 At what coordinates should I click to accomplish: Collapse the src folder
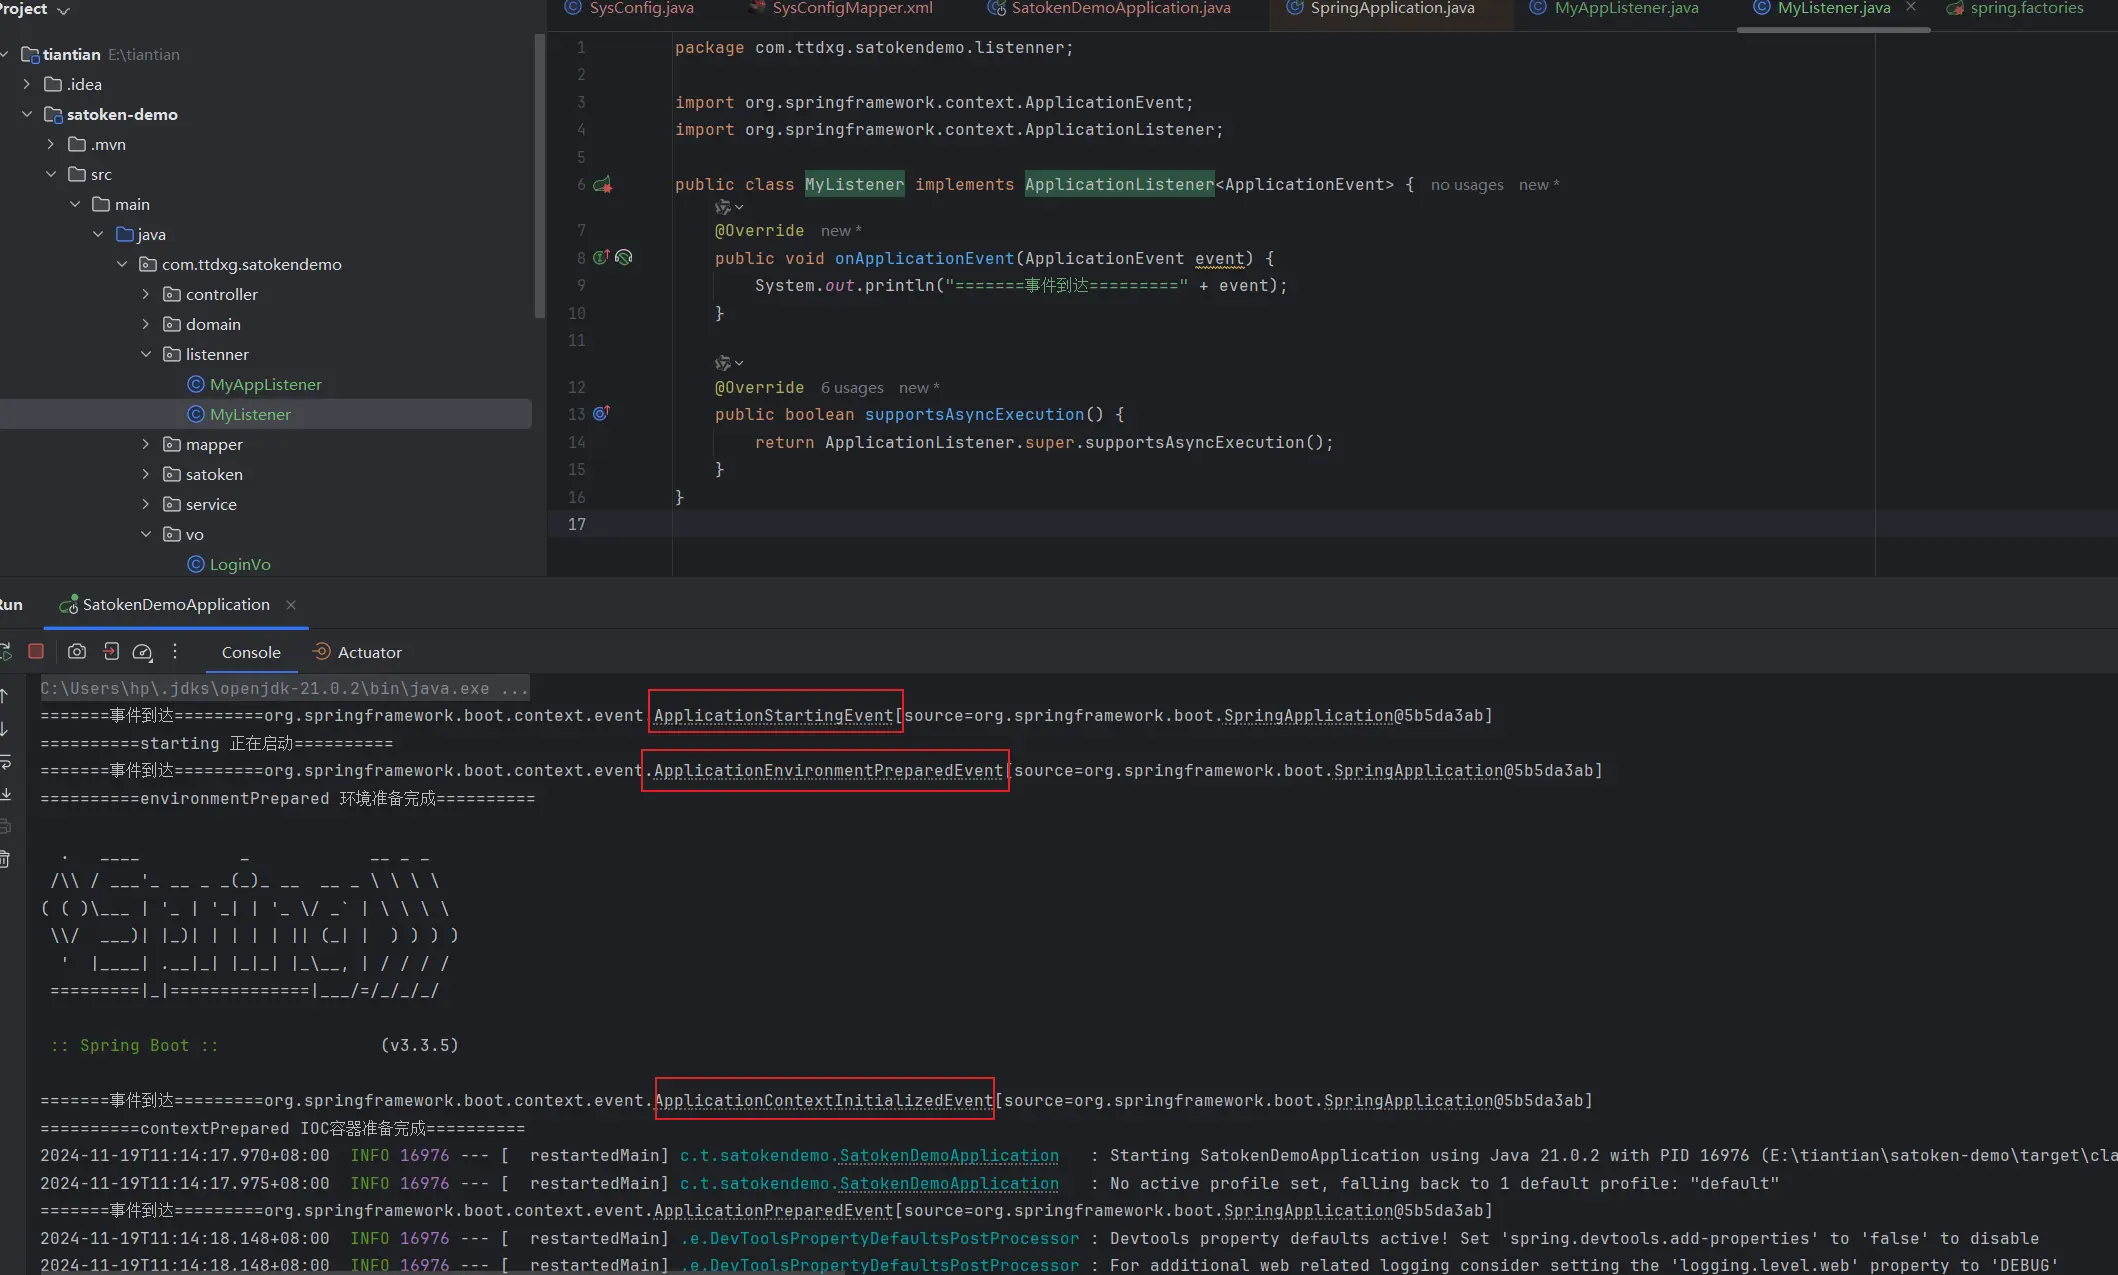51,174
